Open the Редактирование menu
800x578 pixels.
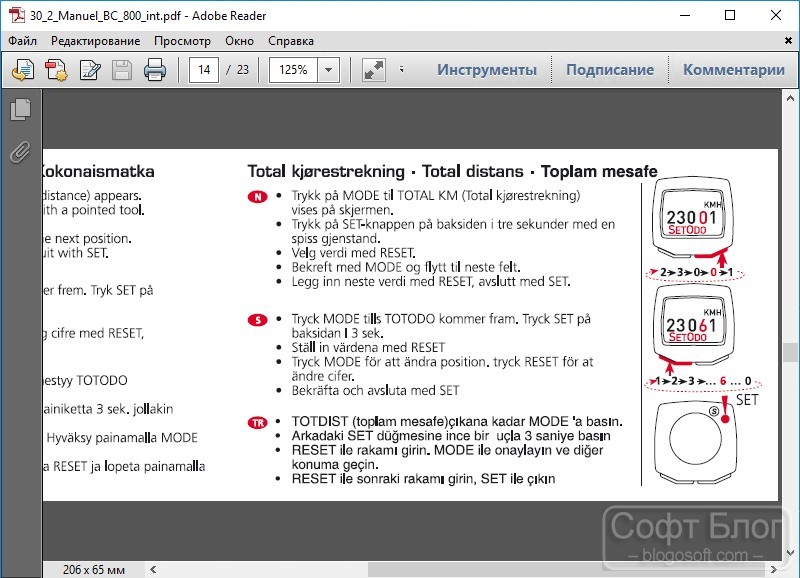(95, 41)
